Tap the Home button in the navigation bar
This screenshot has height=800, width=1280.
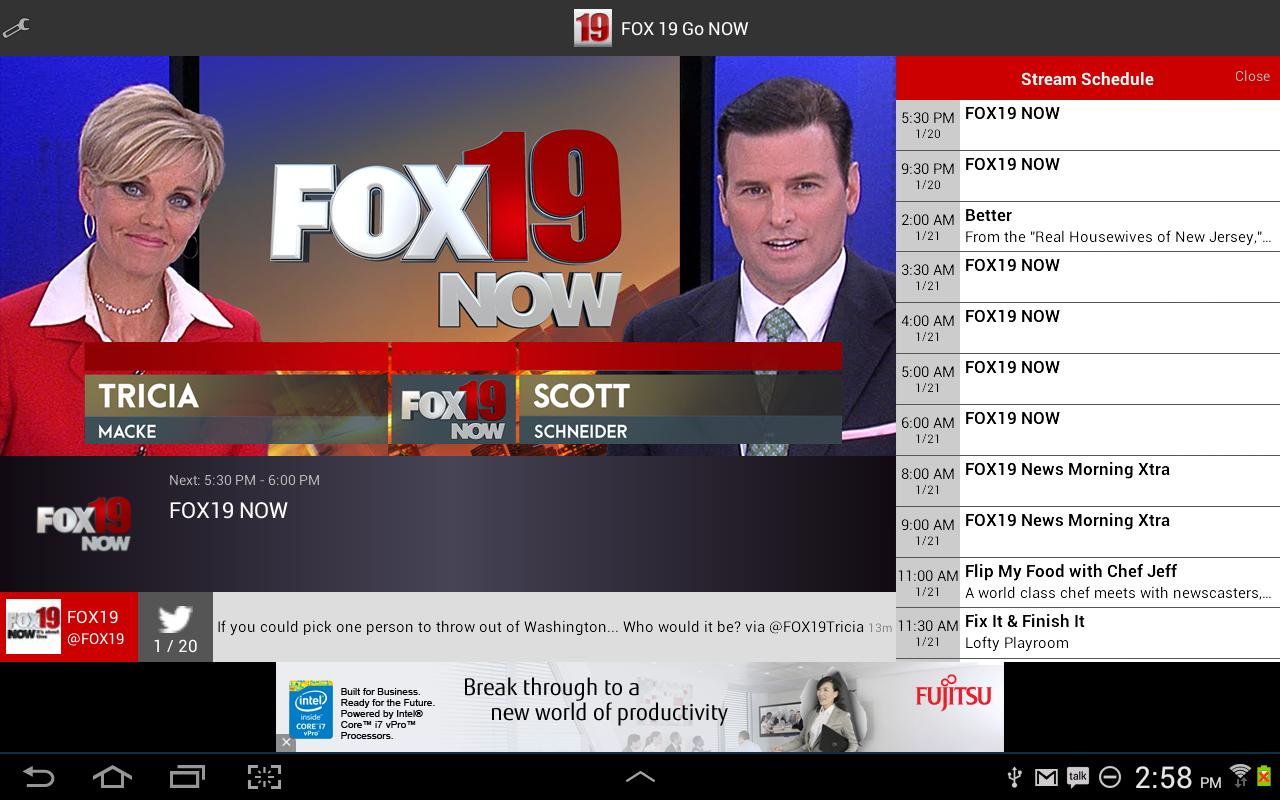(x=113, y=778)
